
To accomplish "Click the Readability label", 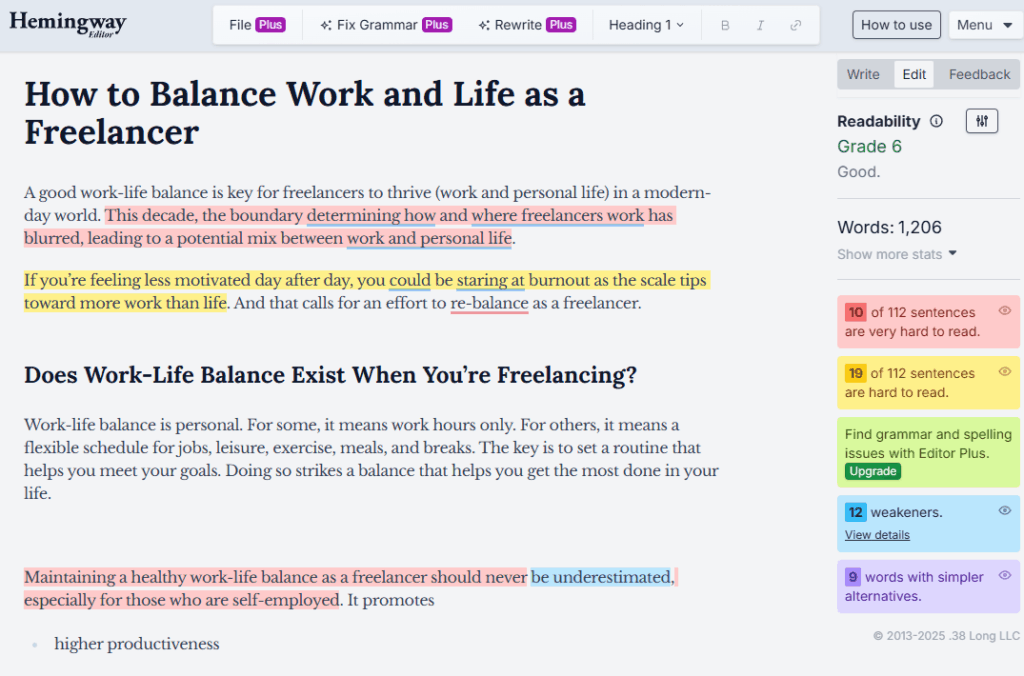I will click(x=878, y=121).
